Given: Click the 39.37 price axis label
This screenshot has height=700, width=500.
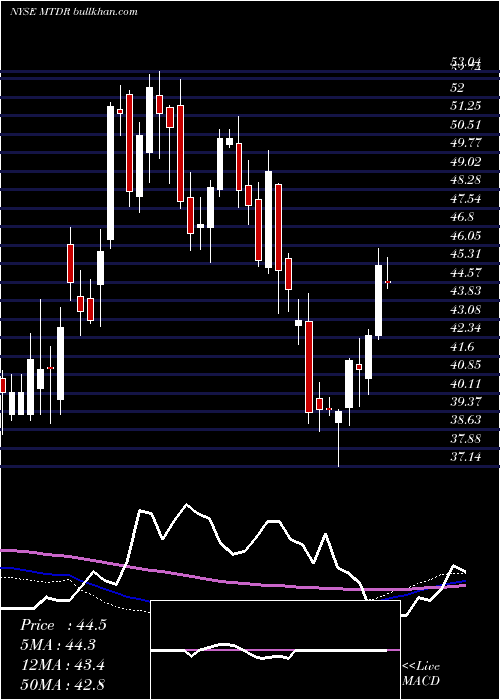Looking at the screenshot, I should pyautogui.click(x=466, y=402).
